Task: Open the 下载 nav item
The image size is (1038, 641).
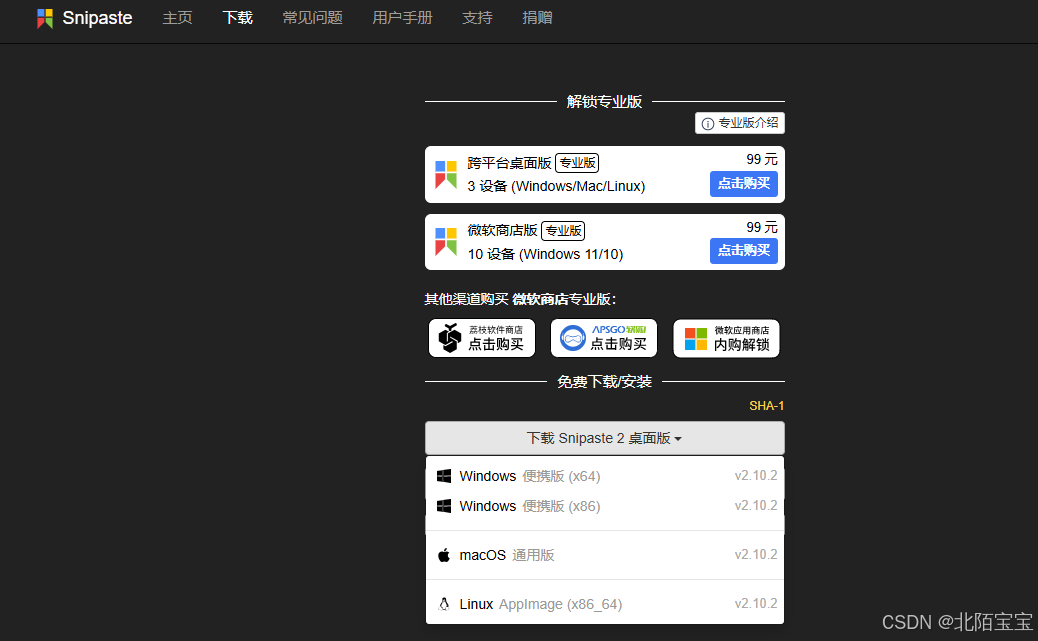Action: point(238,18)
